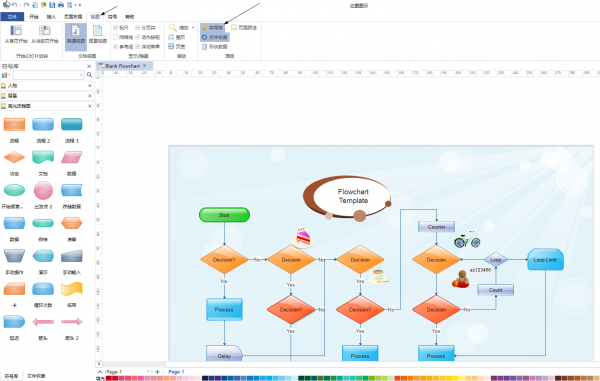The width and height of the screenshot is (600, 381).
Task: Toggle the 标尺 ruler checkbox
Action: pyautogui.click(x=115, y=28)
